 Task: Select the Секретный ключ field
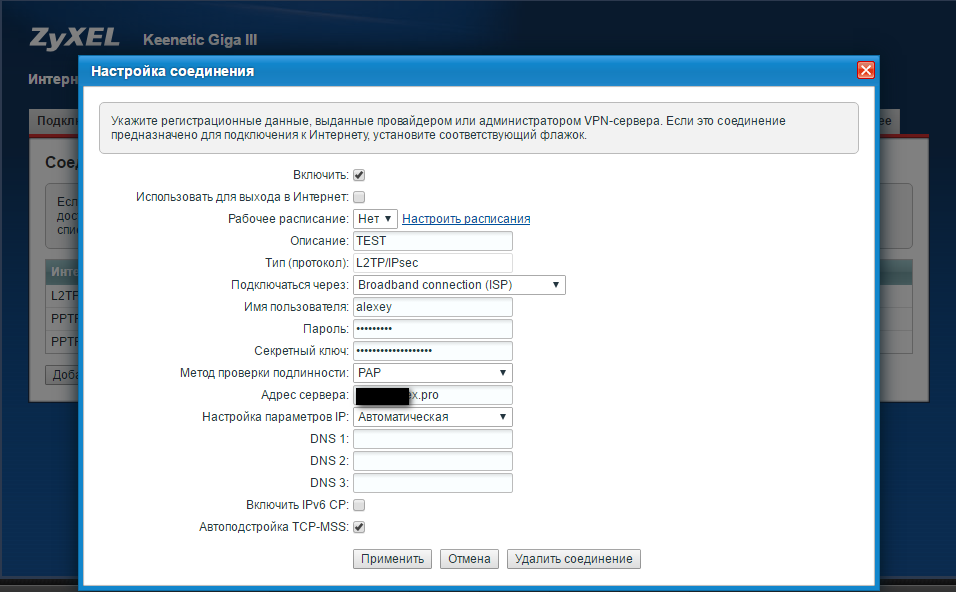432,351
